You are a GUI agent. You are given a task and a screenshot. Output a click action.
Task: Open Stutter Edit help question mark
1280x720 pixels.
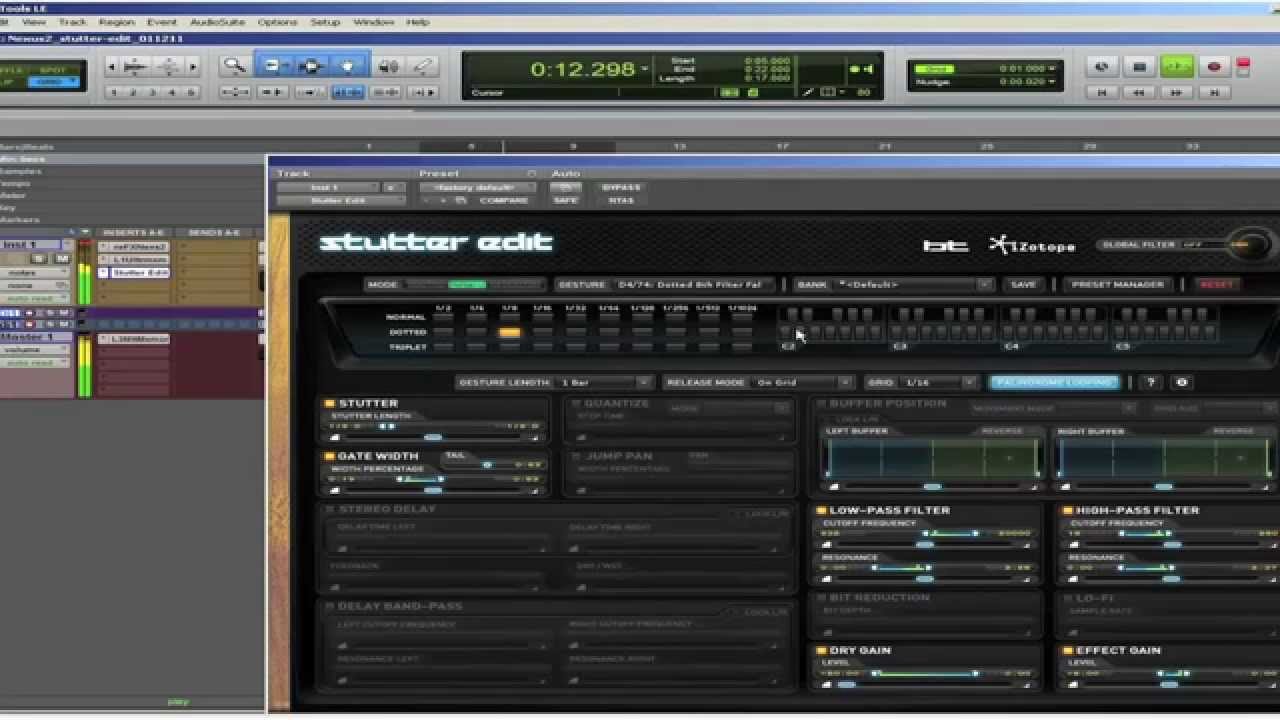coord(1150,382)
